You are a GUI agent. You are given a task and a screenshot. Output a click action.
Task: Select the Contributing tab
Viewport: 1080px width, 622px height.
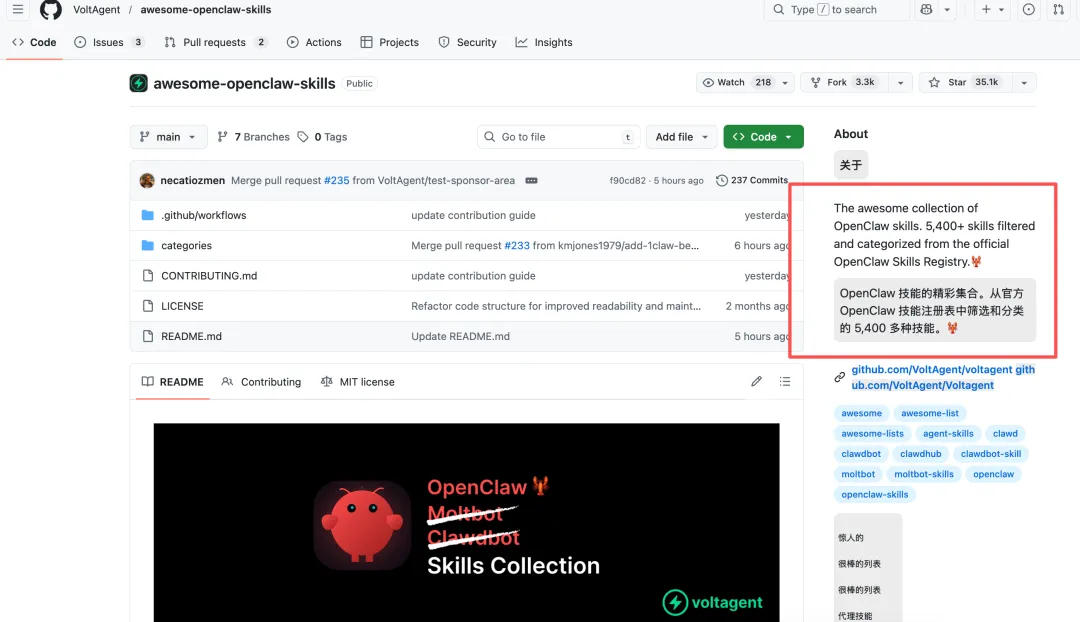point(261,382)
